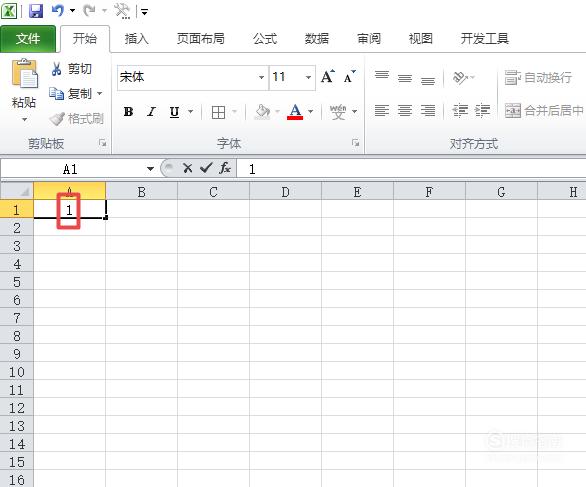The width and height of the screenshot is (586, 487).
Task: Expand the Undo history dropdown arrow
Action: pos(73,11)
